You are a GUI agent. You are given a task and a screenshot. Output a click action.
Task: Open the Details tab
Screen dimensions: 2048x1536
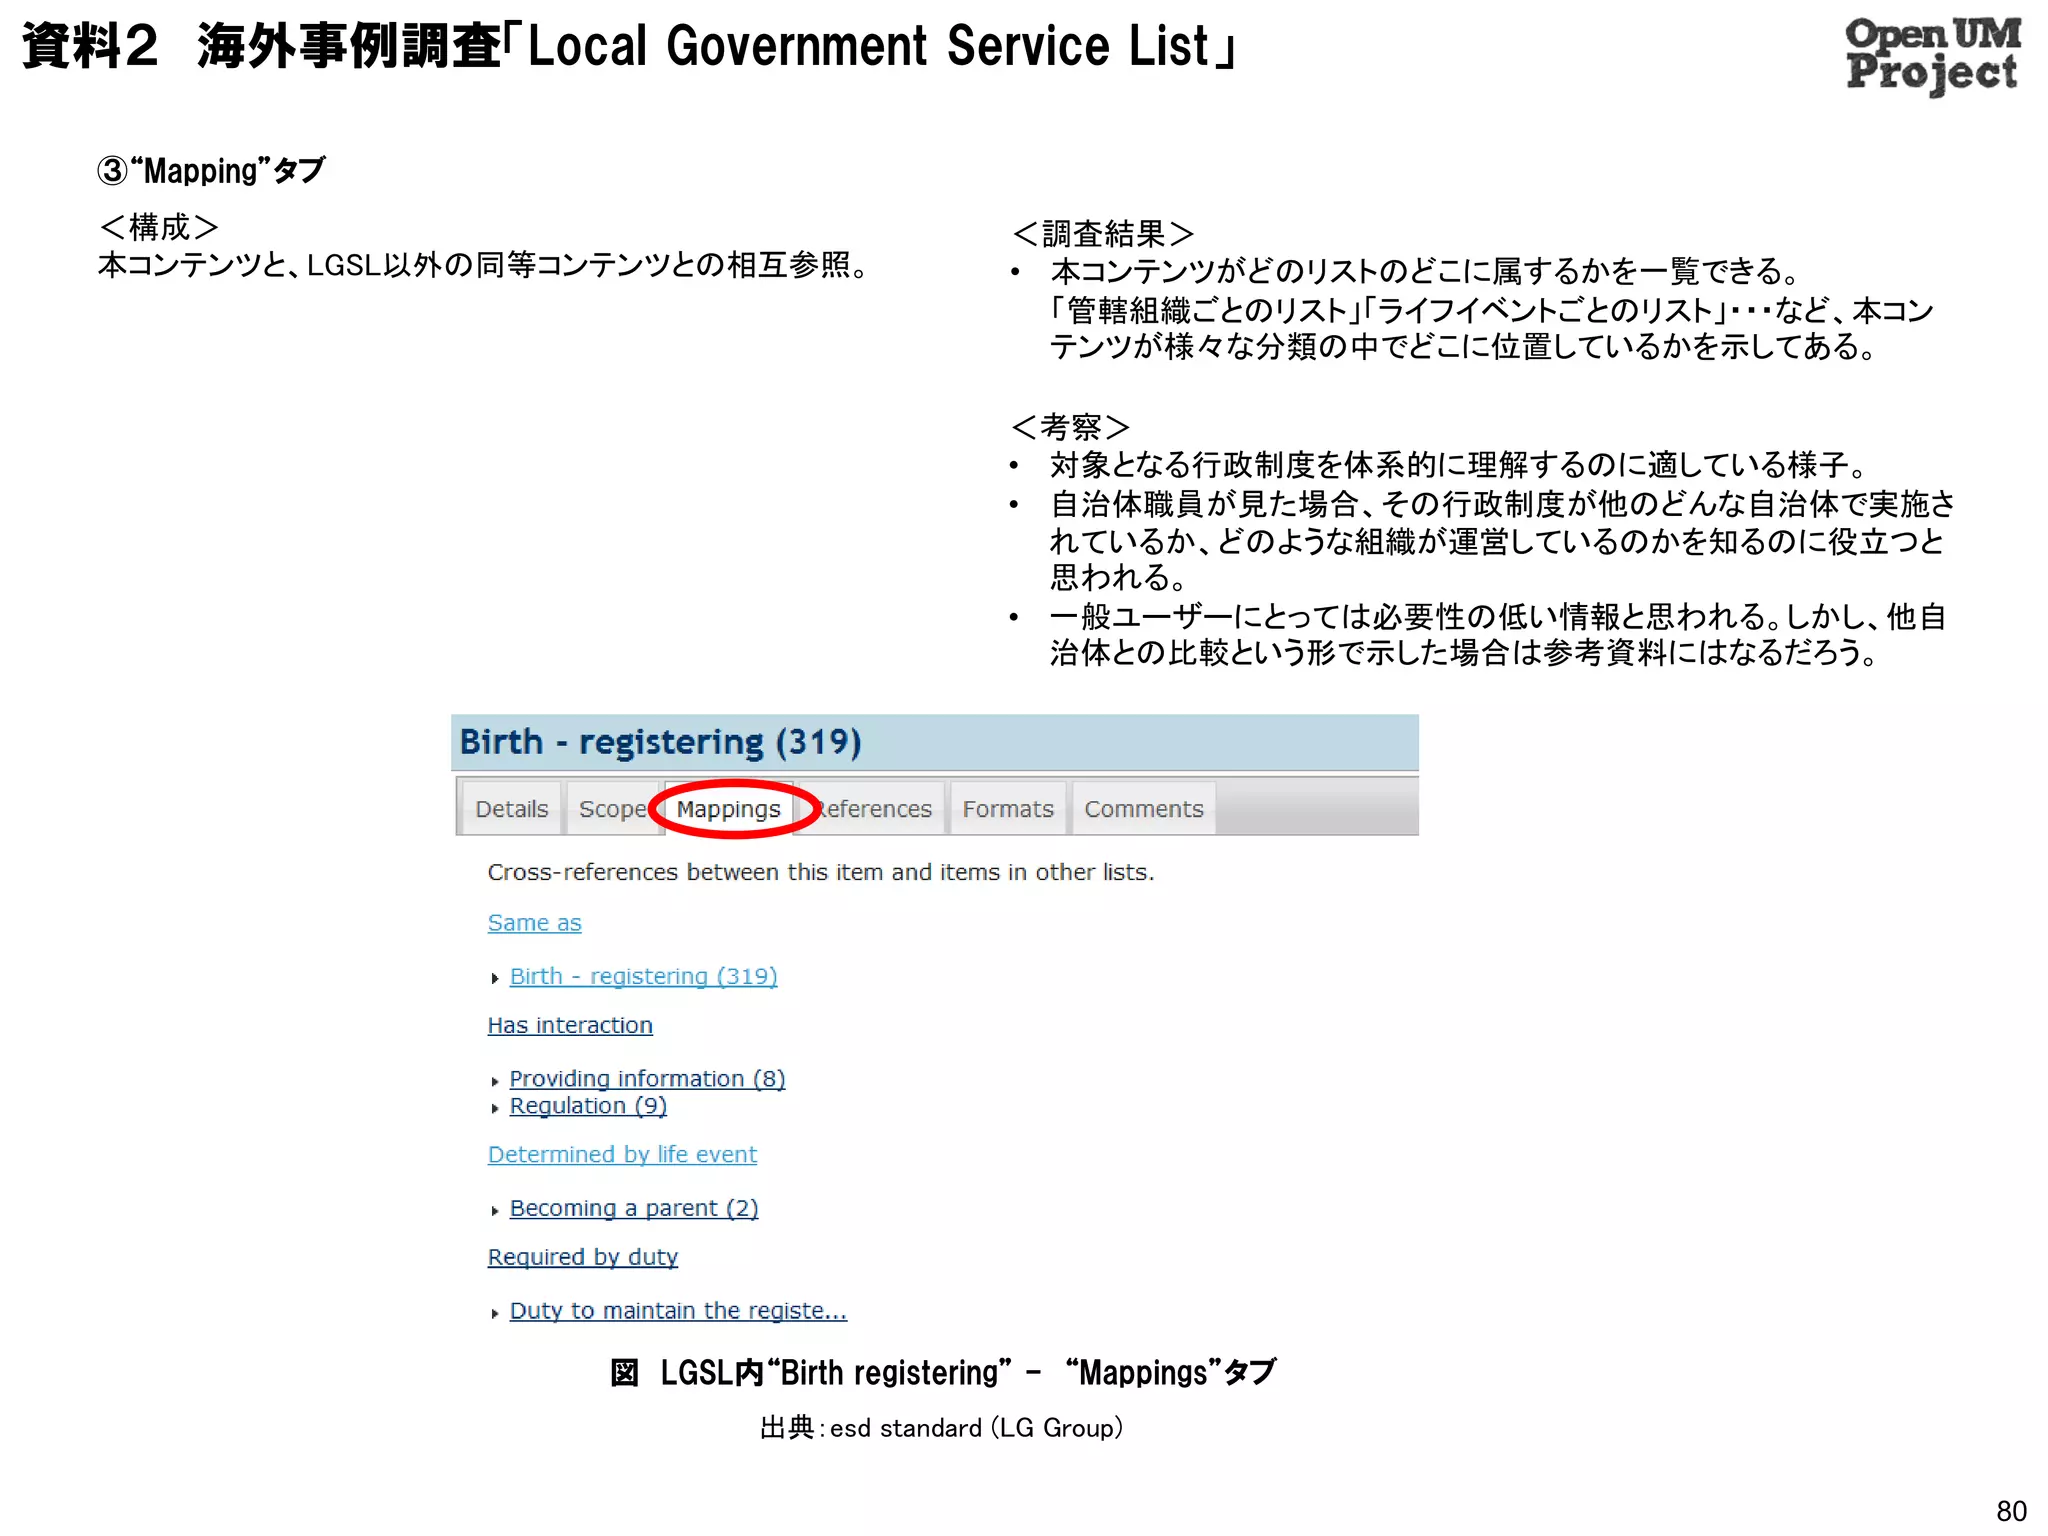coord(511,808)
